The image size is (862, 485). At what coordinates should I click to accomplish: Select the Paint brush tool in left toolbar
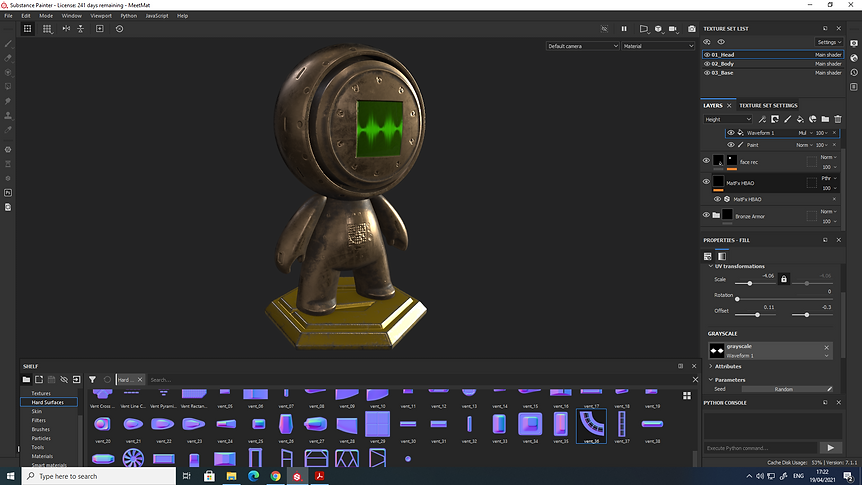(8, 43)
